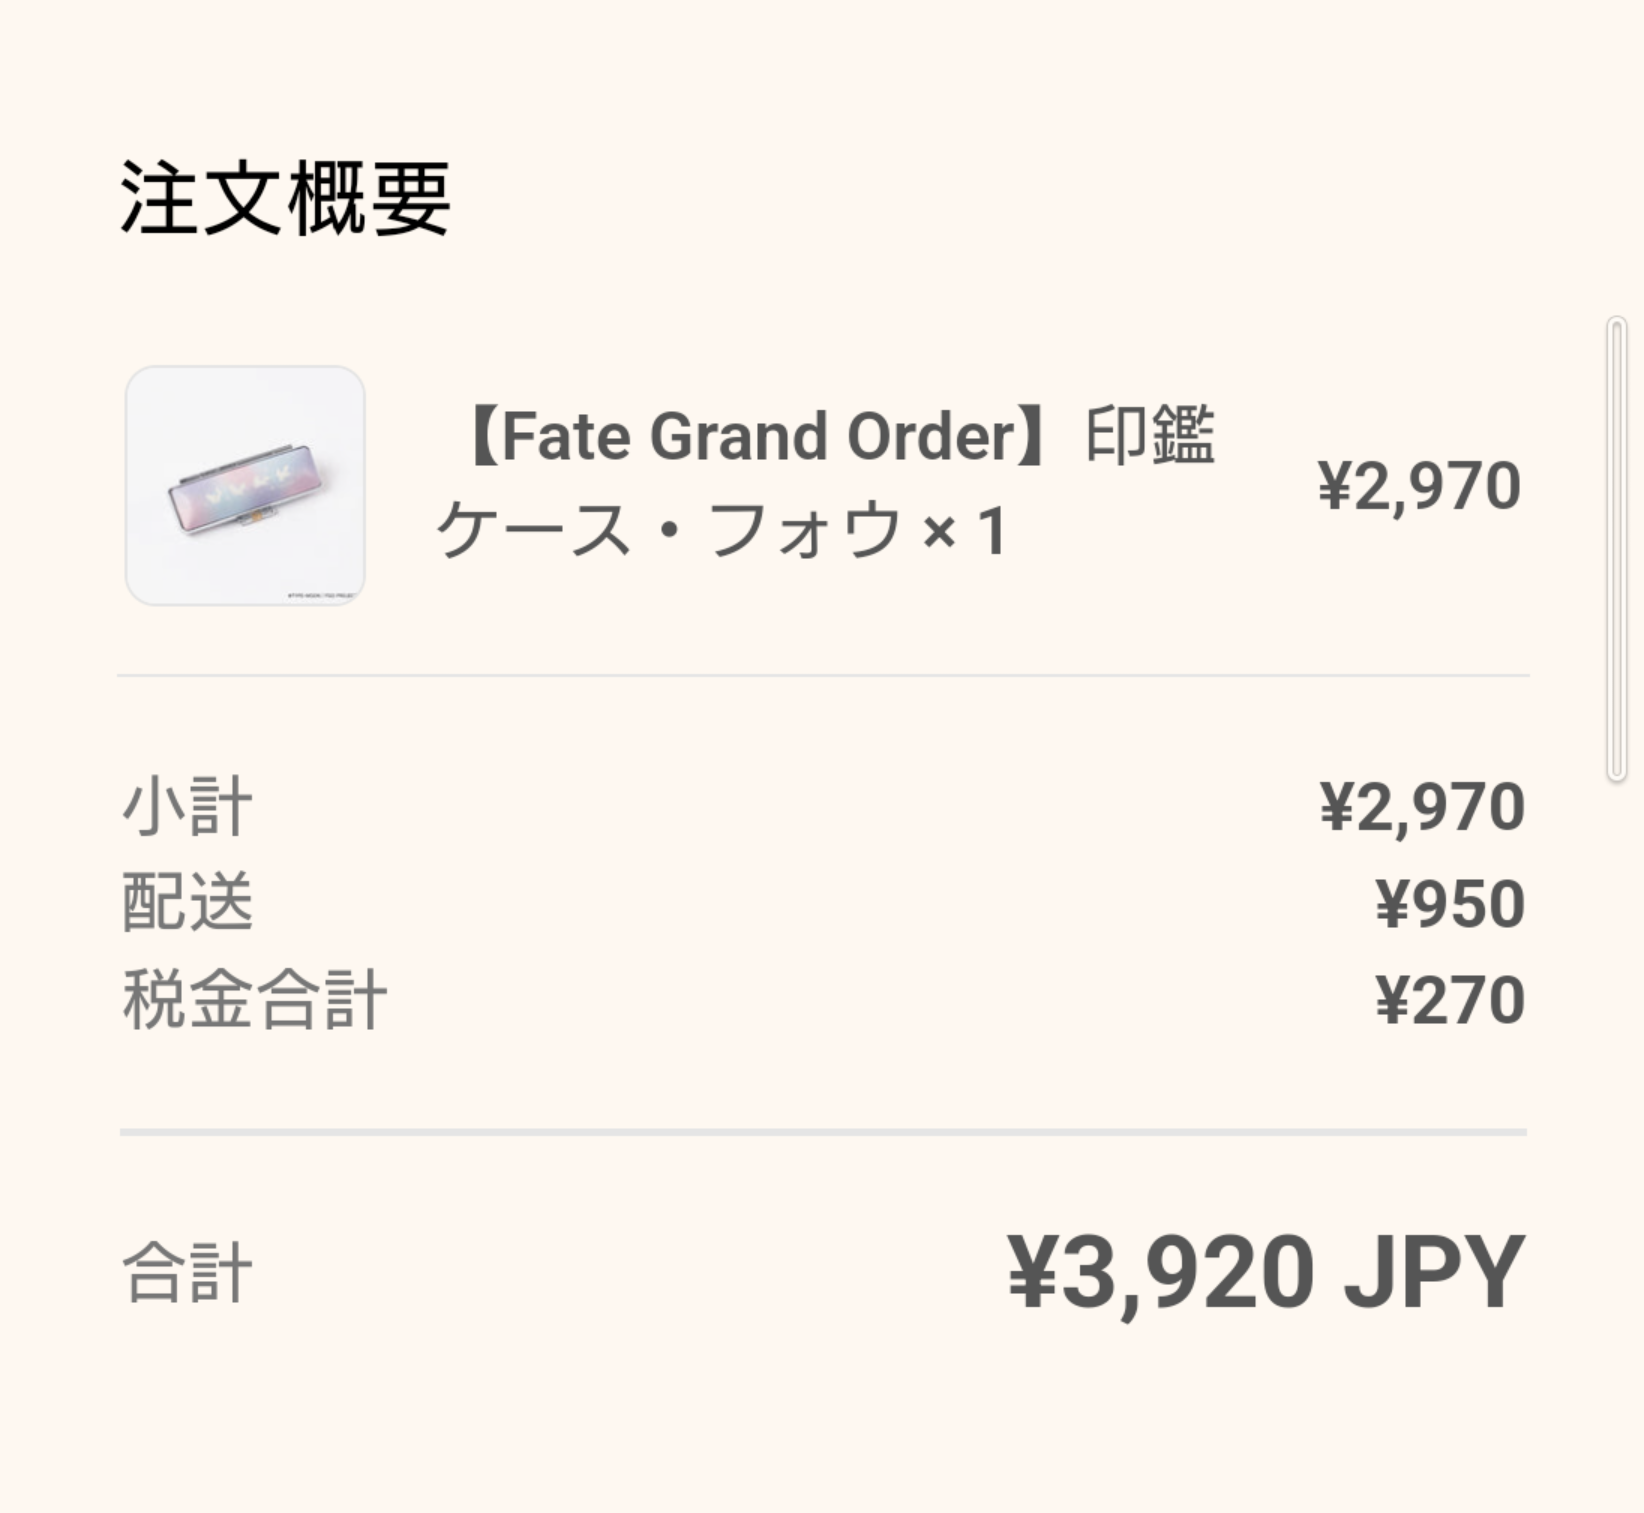Click the thin divider below the product row
The image size is (1644, 1513).
point(823,675)
